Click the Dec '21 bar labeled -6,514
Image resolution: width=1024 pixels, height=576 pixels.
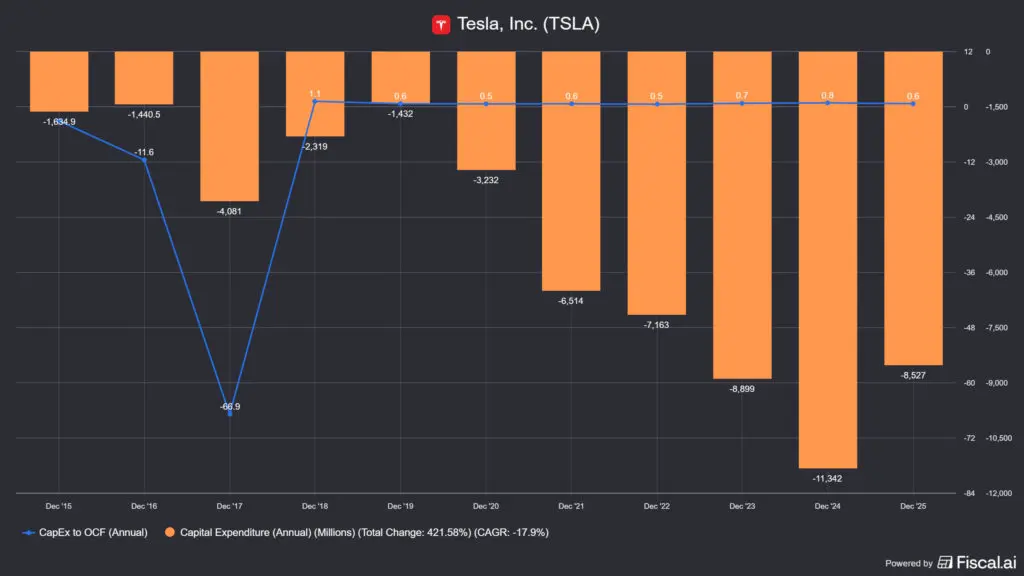click(x=571, y=171)
